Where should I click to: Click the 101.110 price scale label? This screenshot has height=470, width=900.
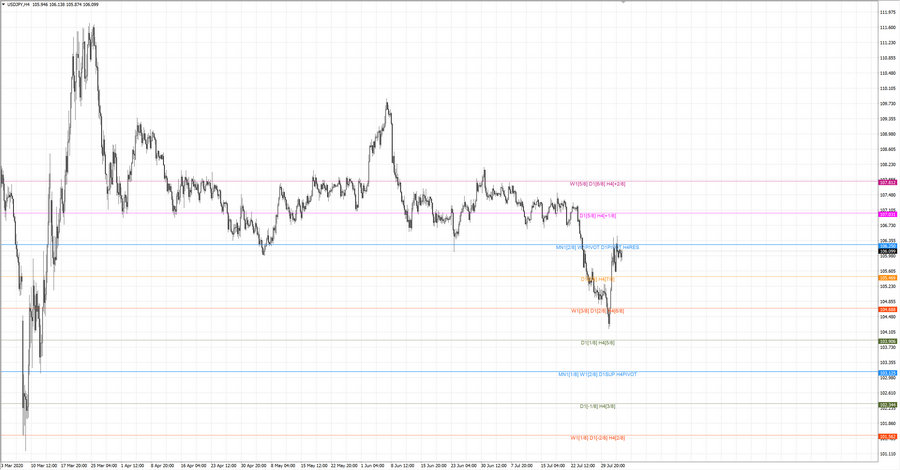[888, 454]
